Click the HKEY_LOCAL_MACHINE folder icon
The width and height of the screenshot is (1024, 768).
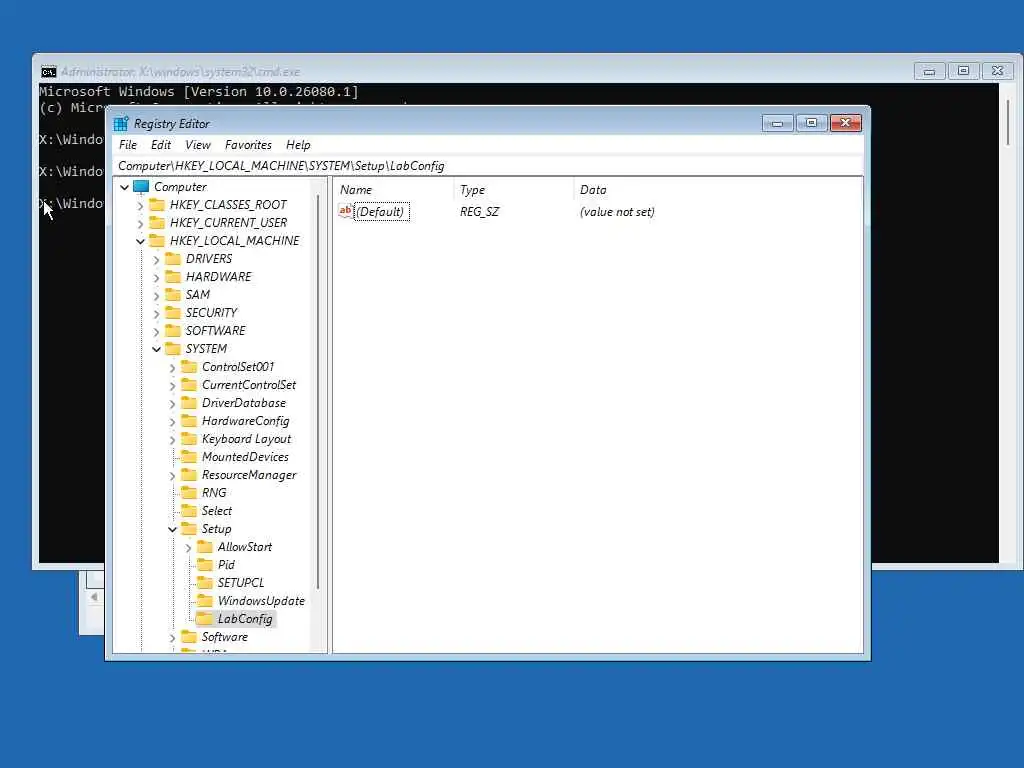coord(157,240)
